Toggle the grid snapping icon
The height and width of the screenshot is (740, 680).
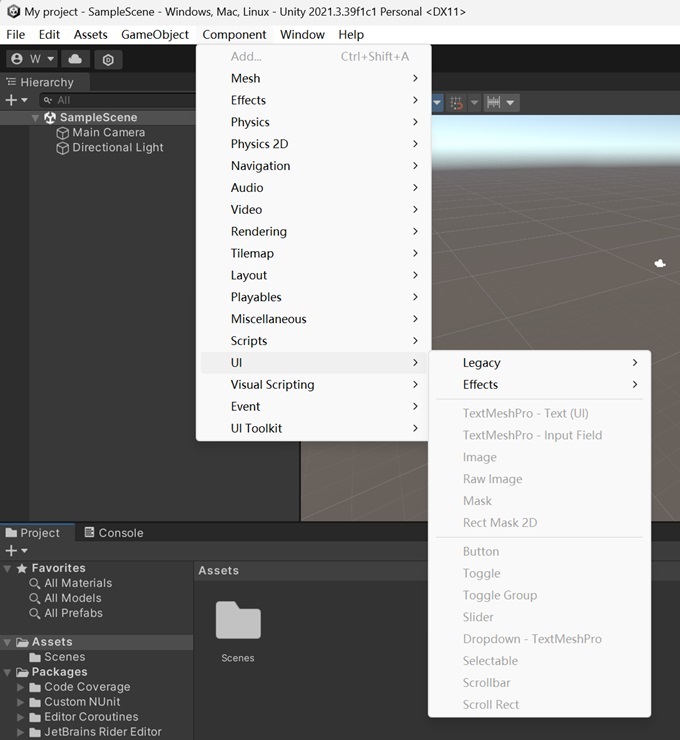point(456,102)
